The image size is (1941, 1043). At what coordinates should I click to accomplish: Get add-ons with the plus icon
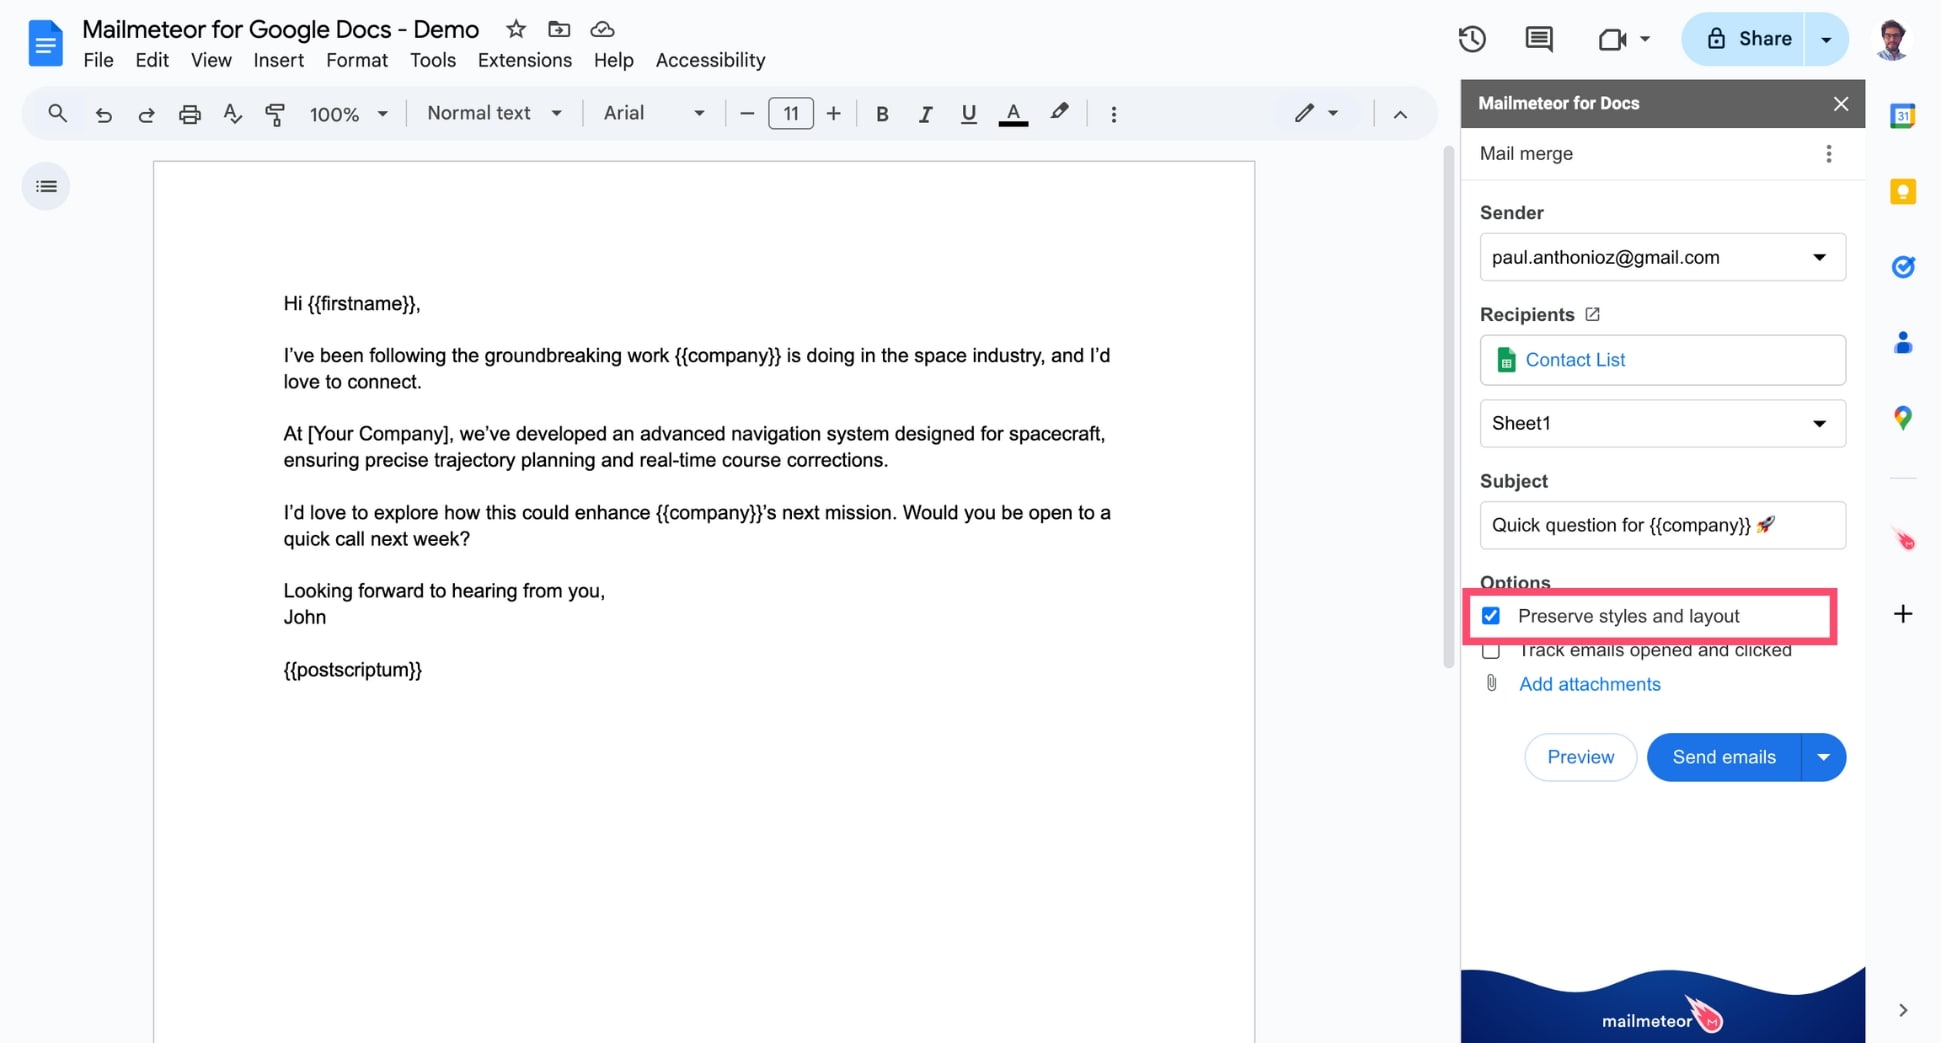[x=1902, y=614]
